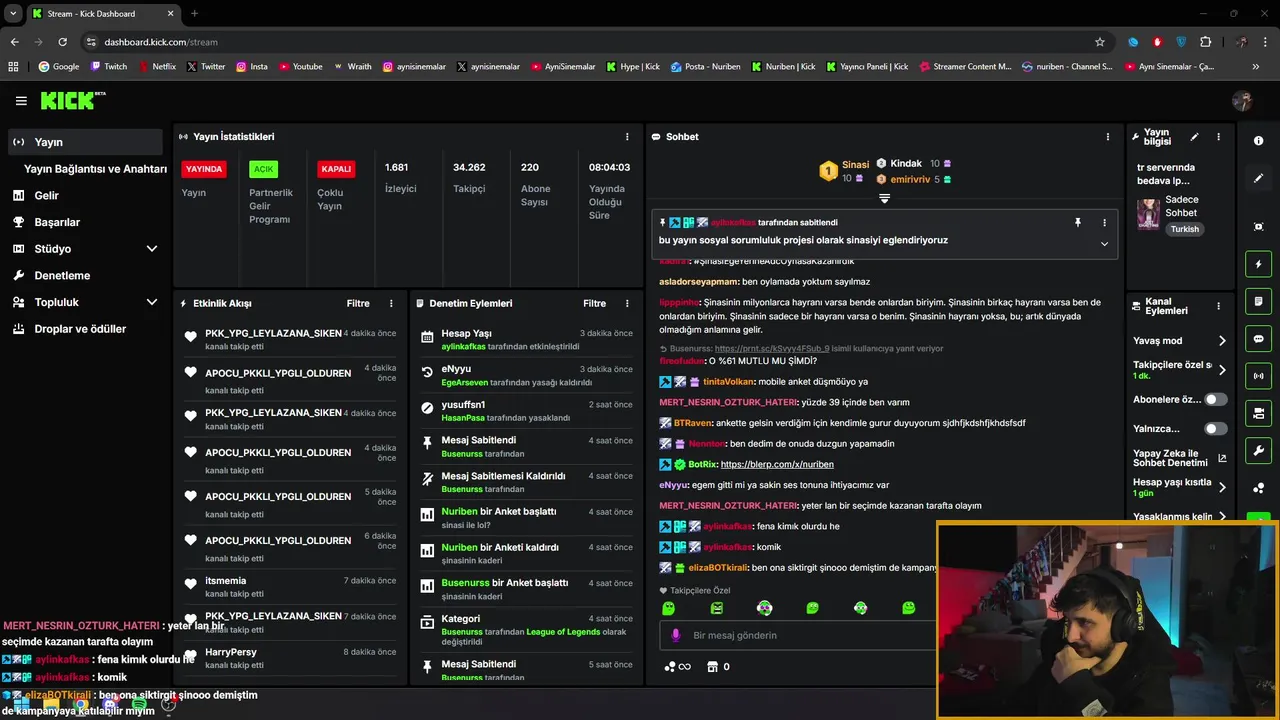Click the document note icon in right sidebar
Image resolution: width=1280 pixels, height=720 pixels.
(1258, 301)
